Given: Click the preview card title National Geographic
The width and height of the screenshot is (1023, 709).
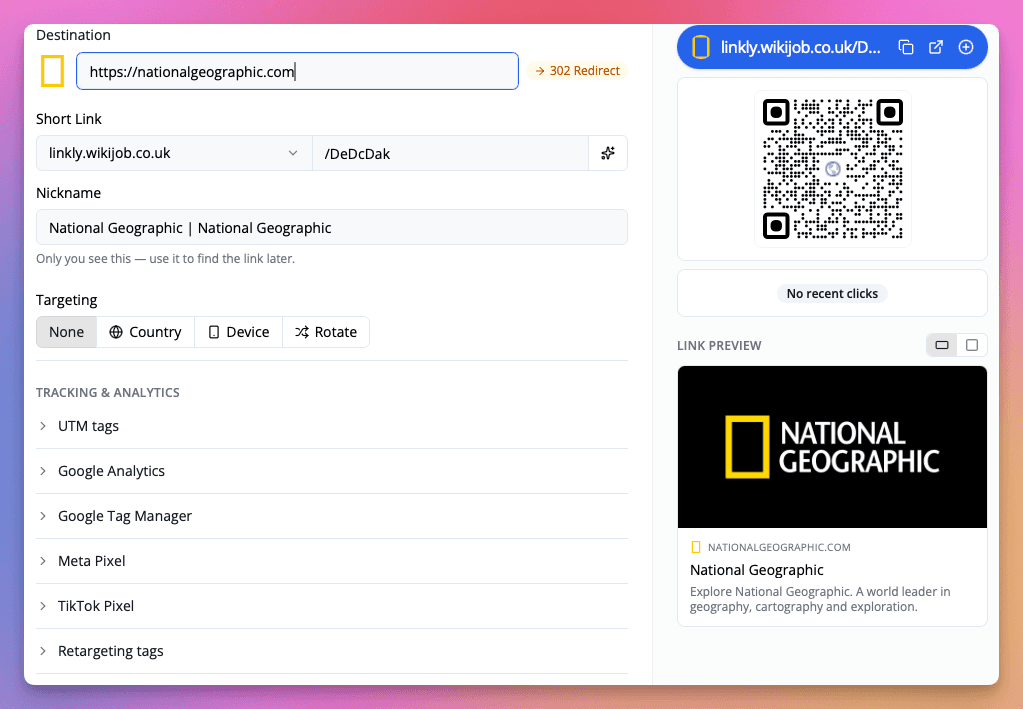Looking at the screenshot, I should pyautogui.click(x=757, y=570).
